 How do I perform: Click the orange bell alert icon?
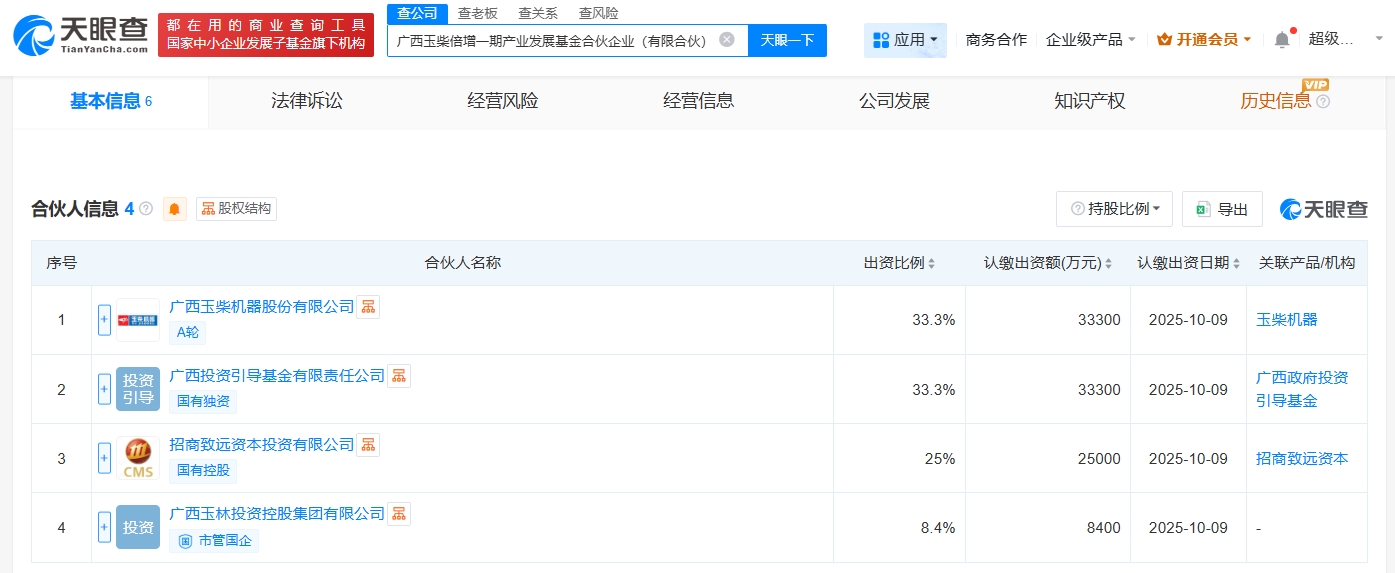pos(175,209)
